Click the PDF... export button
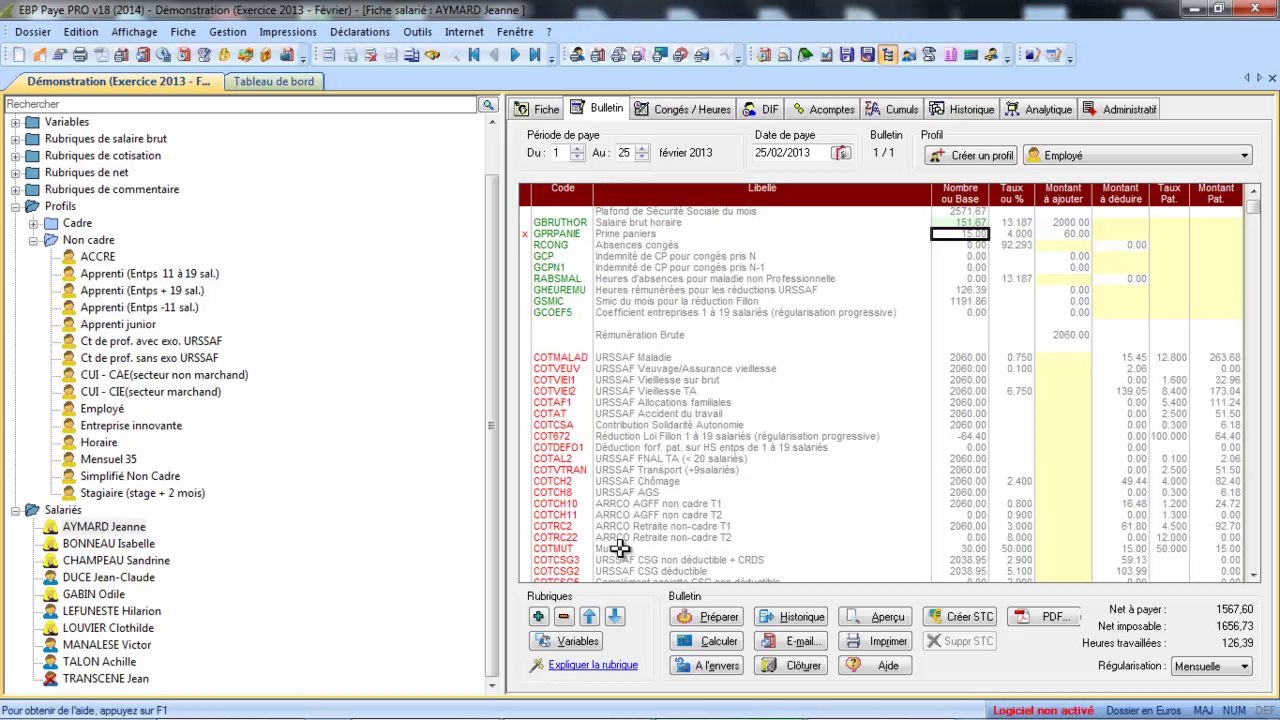1280x720 pixels. coord(1044,617)
